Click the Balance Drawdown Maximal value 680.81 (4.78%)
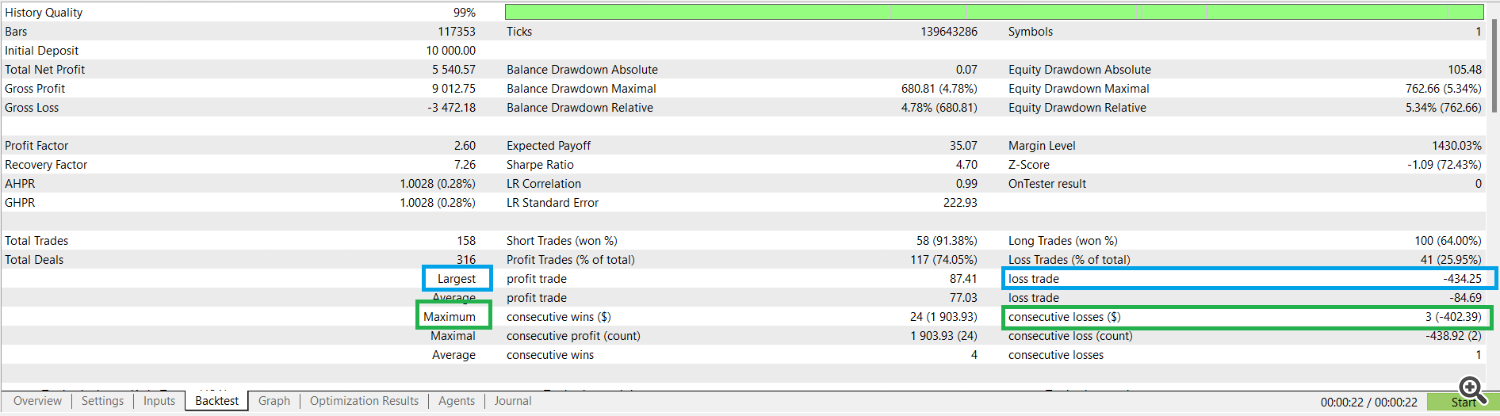Viewport: 1500px width, 416px height. coord(939,89)
